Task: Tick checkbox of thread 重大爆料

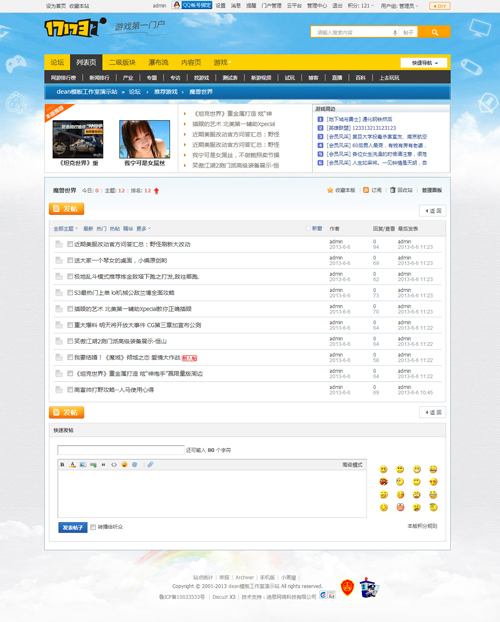Action: [70, 325]
